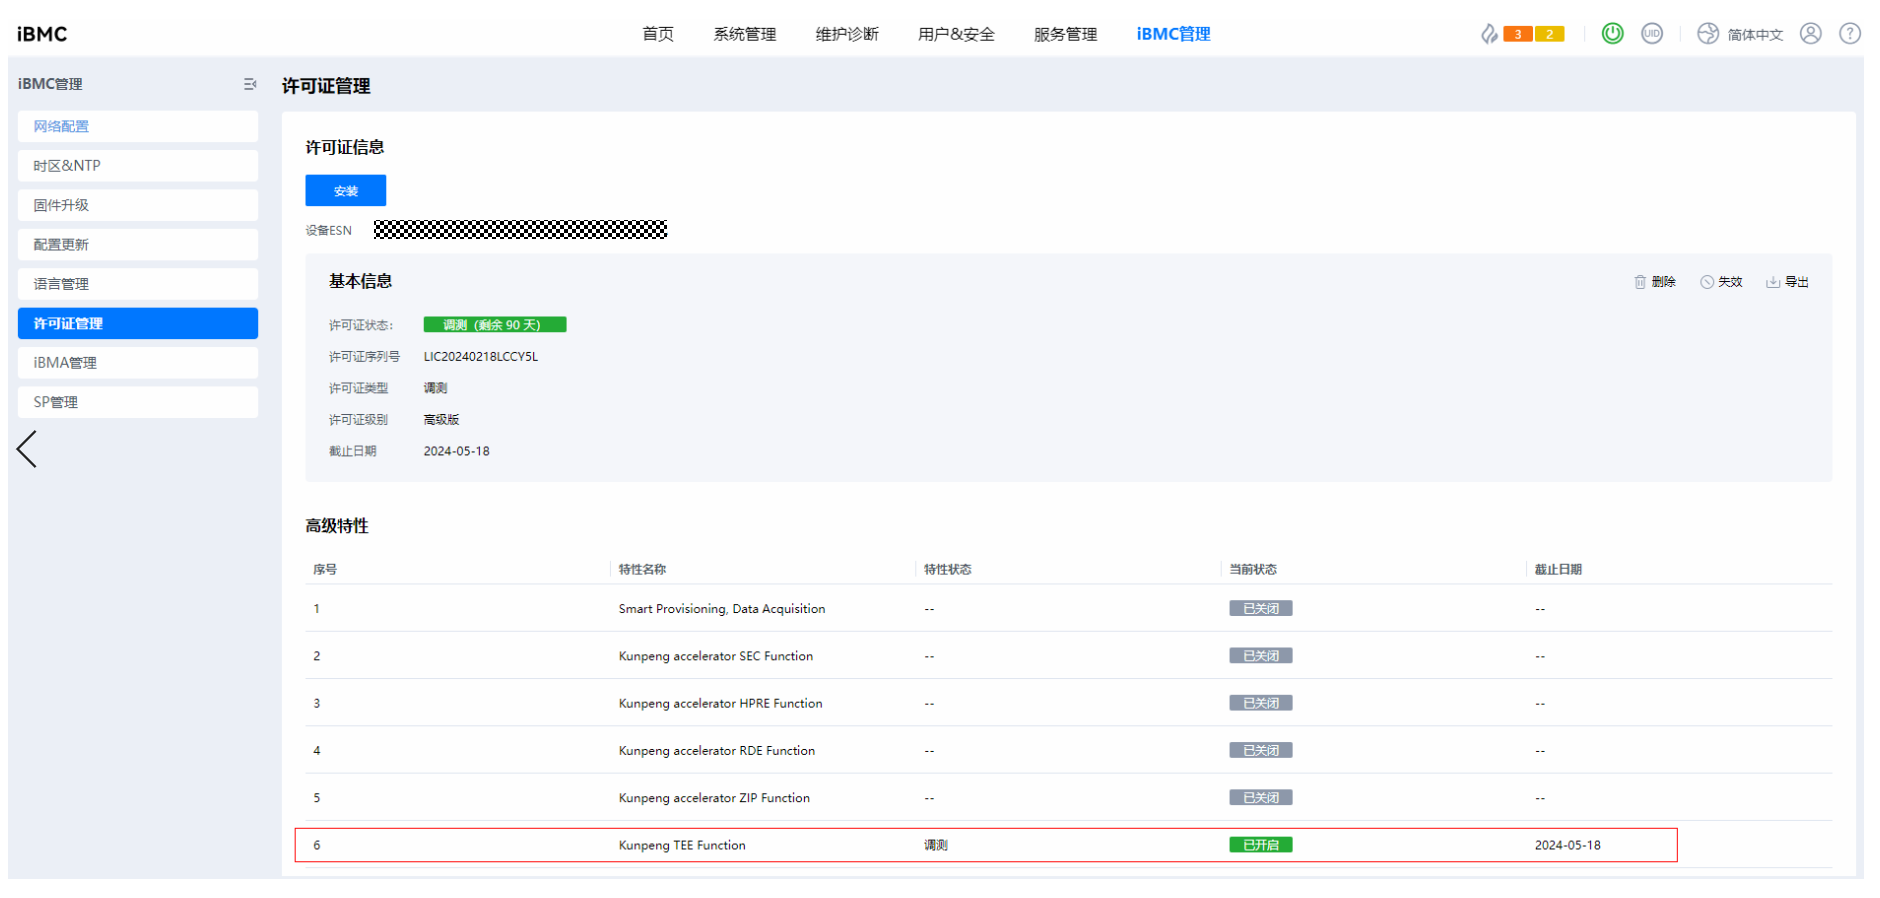1880x898 pixels.
Task: Click the 高级版 license level value
Action: 441,420
